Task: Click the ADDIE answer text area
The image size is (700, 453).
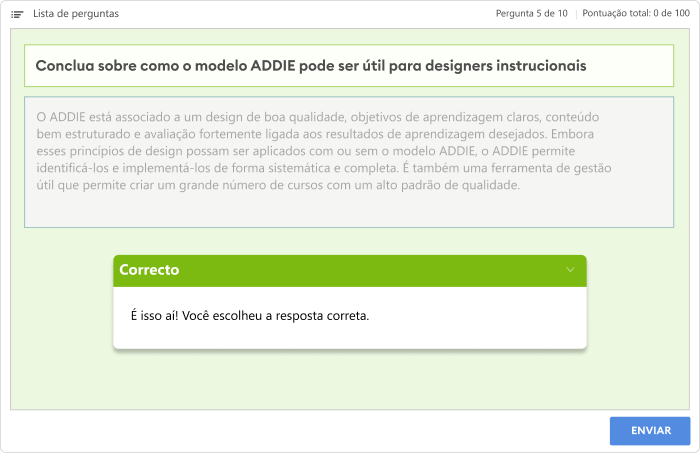Action: tap(349, 162)
